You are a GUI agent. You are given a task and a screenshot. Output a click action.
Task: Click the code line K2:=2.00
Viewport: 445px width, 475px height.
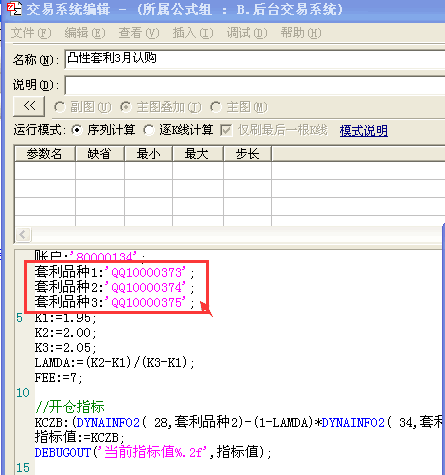pyautogui.click(x=65, y=332)
